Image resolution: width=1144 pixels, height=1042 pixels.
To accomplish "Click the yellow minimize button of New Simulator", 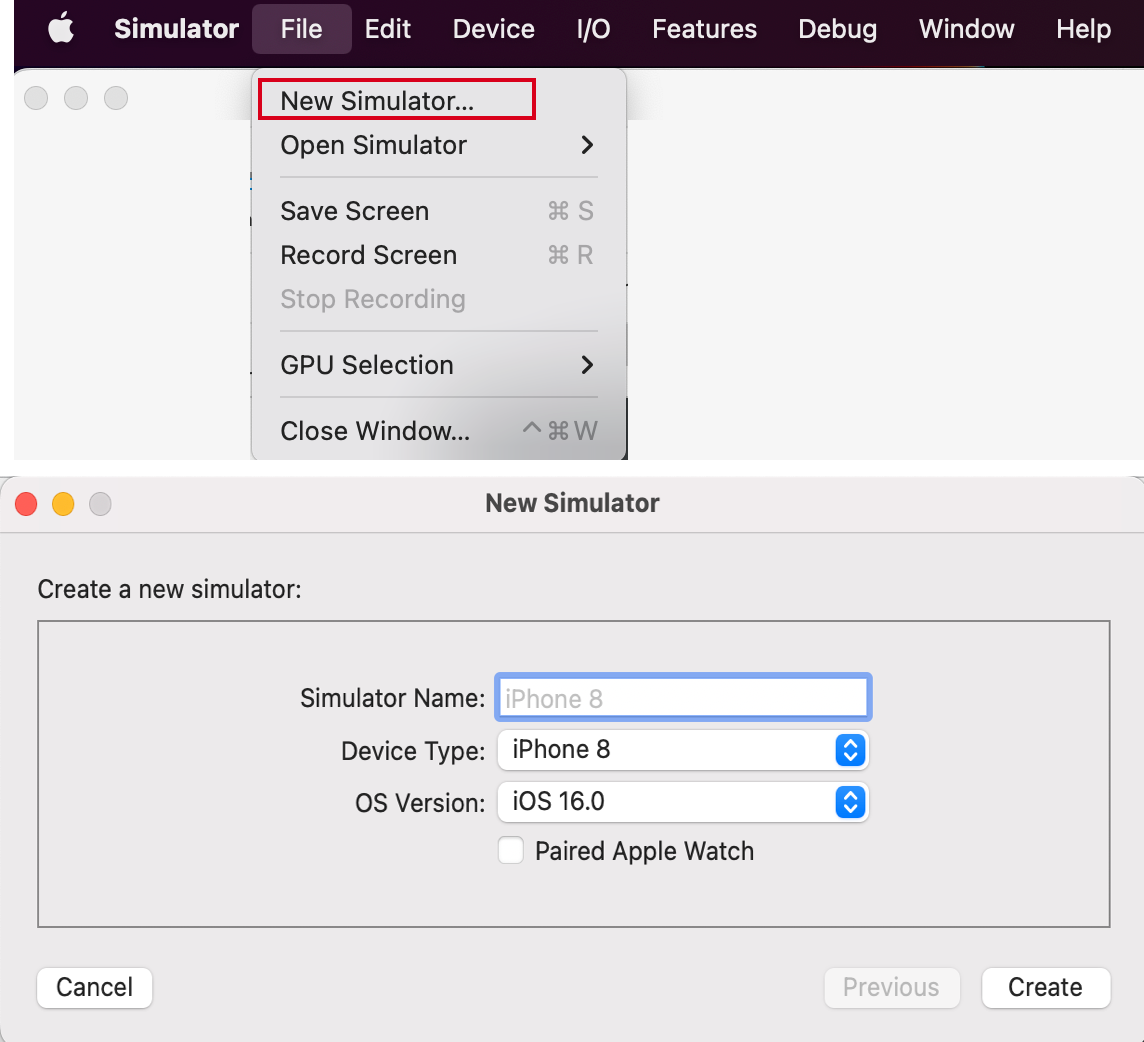I will pos(63,504).
